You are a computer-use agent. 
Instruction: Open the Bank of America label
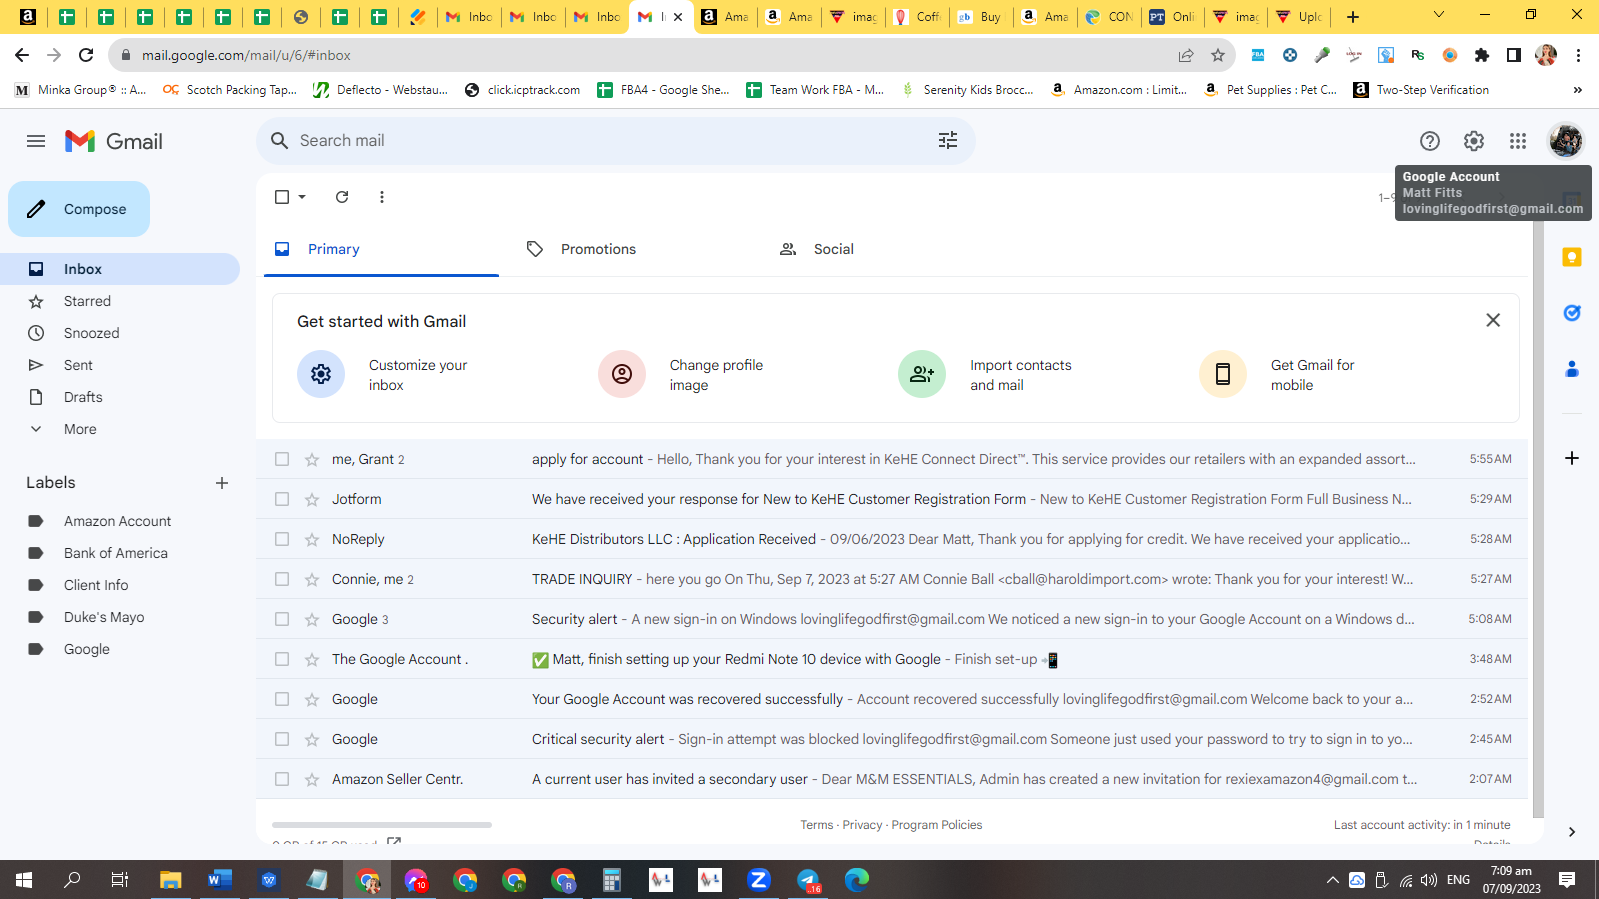pos(116,553)
